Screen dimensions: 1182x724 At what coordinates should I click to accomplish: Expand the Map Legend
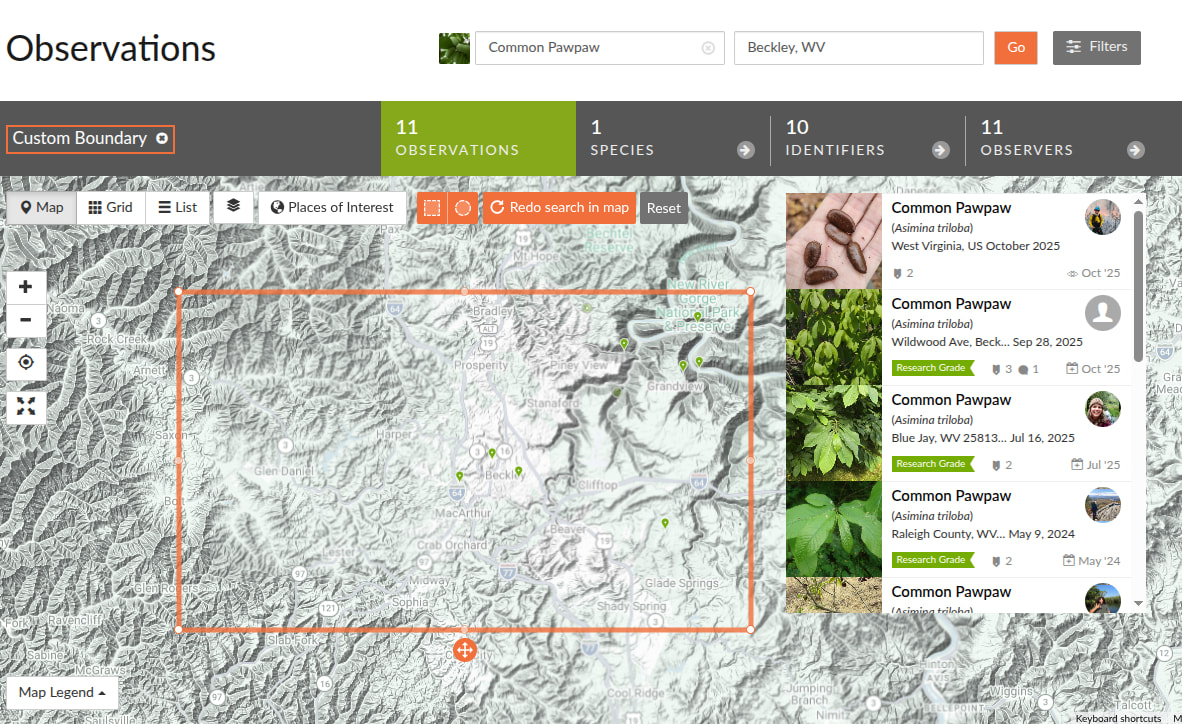62,692
